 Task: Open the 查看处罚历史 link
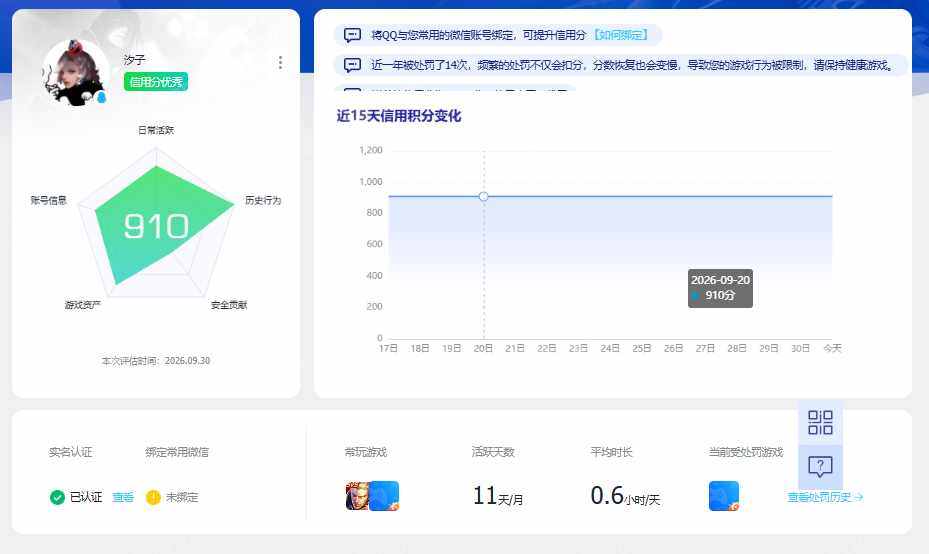tap(825, 497)
